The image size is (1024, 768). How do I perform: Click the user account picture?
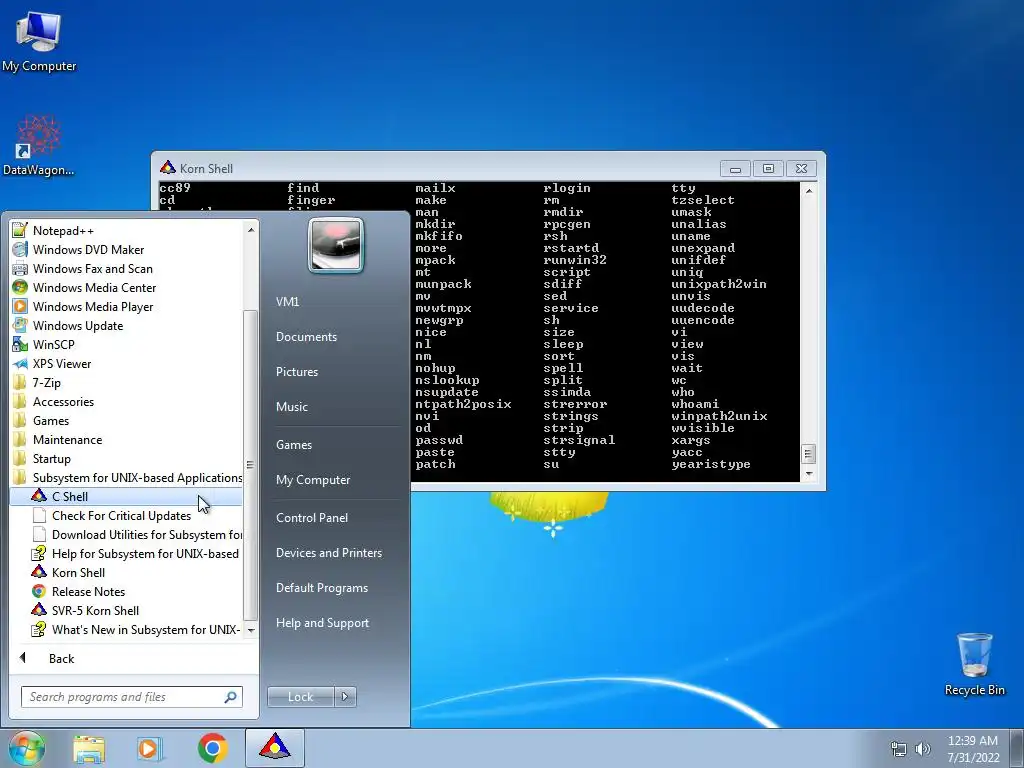tap(336, 245)
